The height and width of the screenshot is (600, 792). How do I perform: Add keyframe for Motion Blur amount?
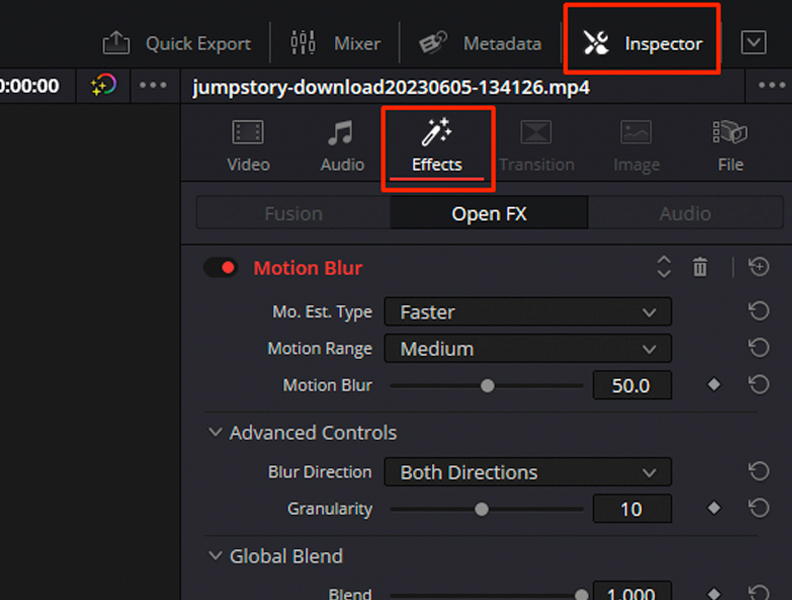[x=714, y=385]
